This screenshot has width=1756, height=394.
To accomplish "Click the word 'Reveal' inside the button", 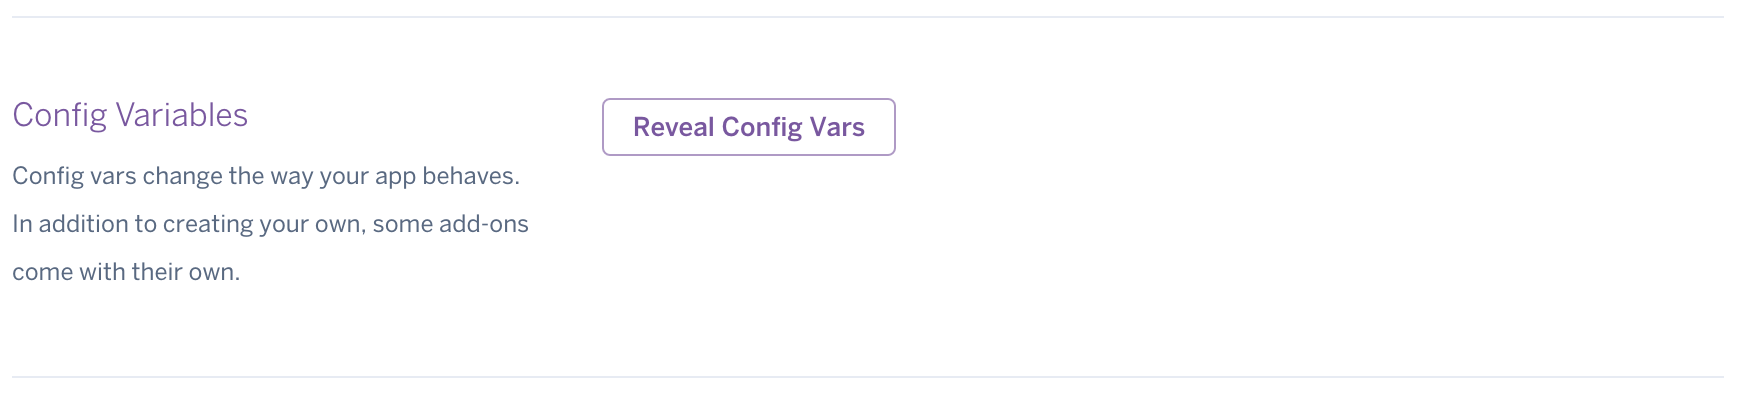I will click(673, 127).
